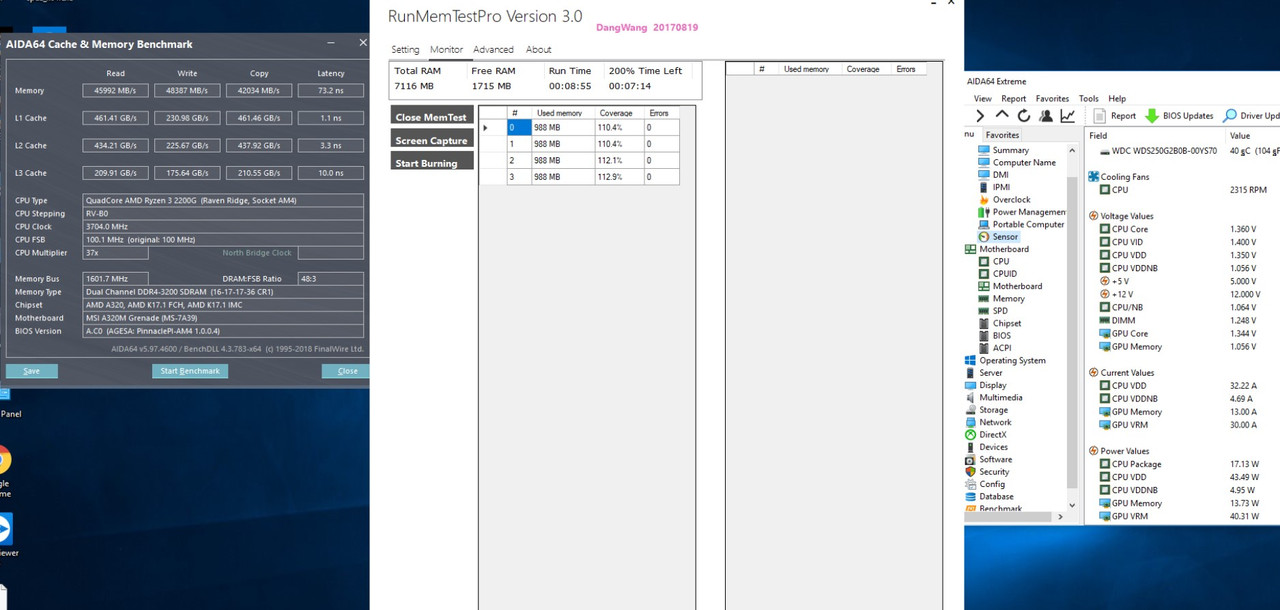
Task: Select the ACPI tree item
Action: tap(994, 348)
